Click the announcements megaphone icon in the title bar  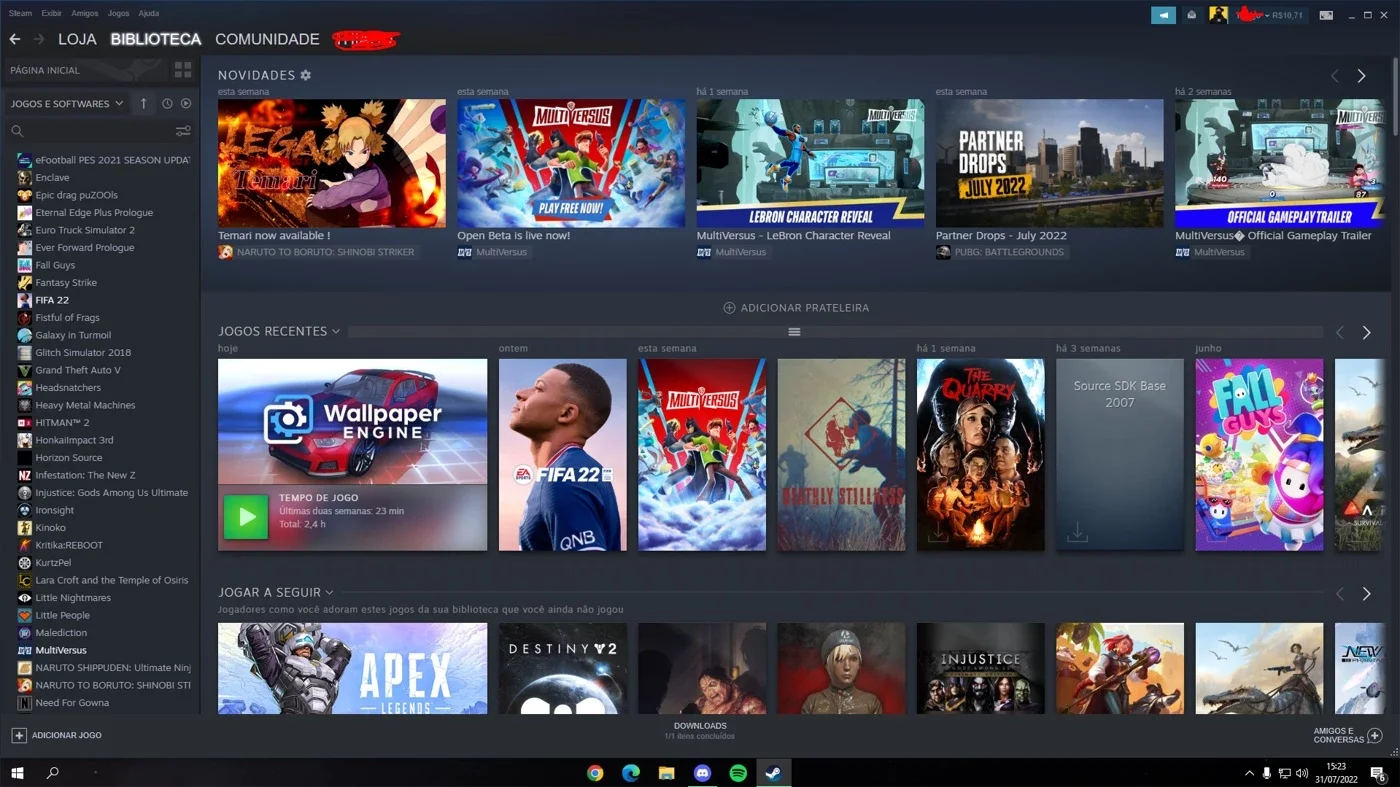coord(1163,15)
